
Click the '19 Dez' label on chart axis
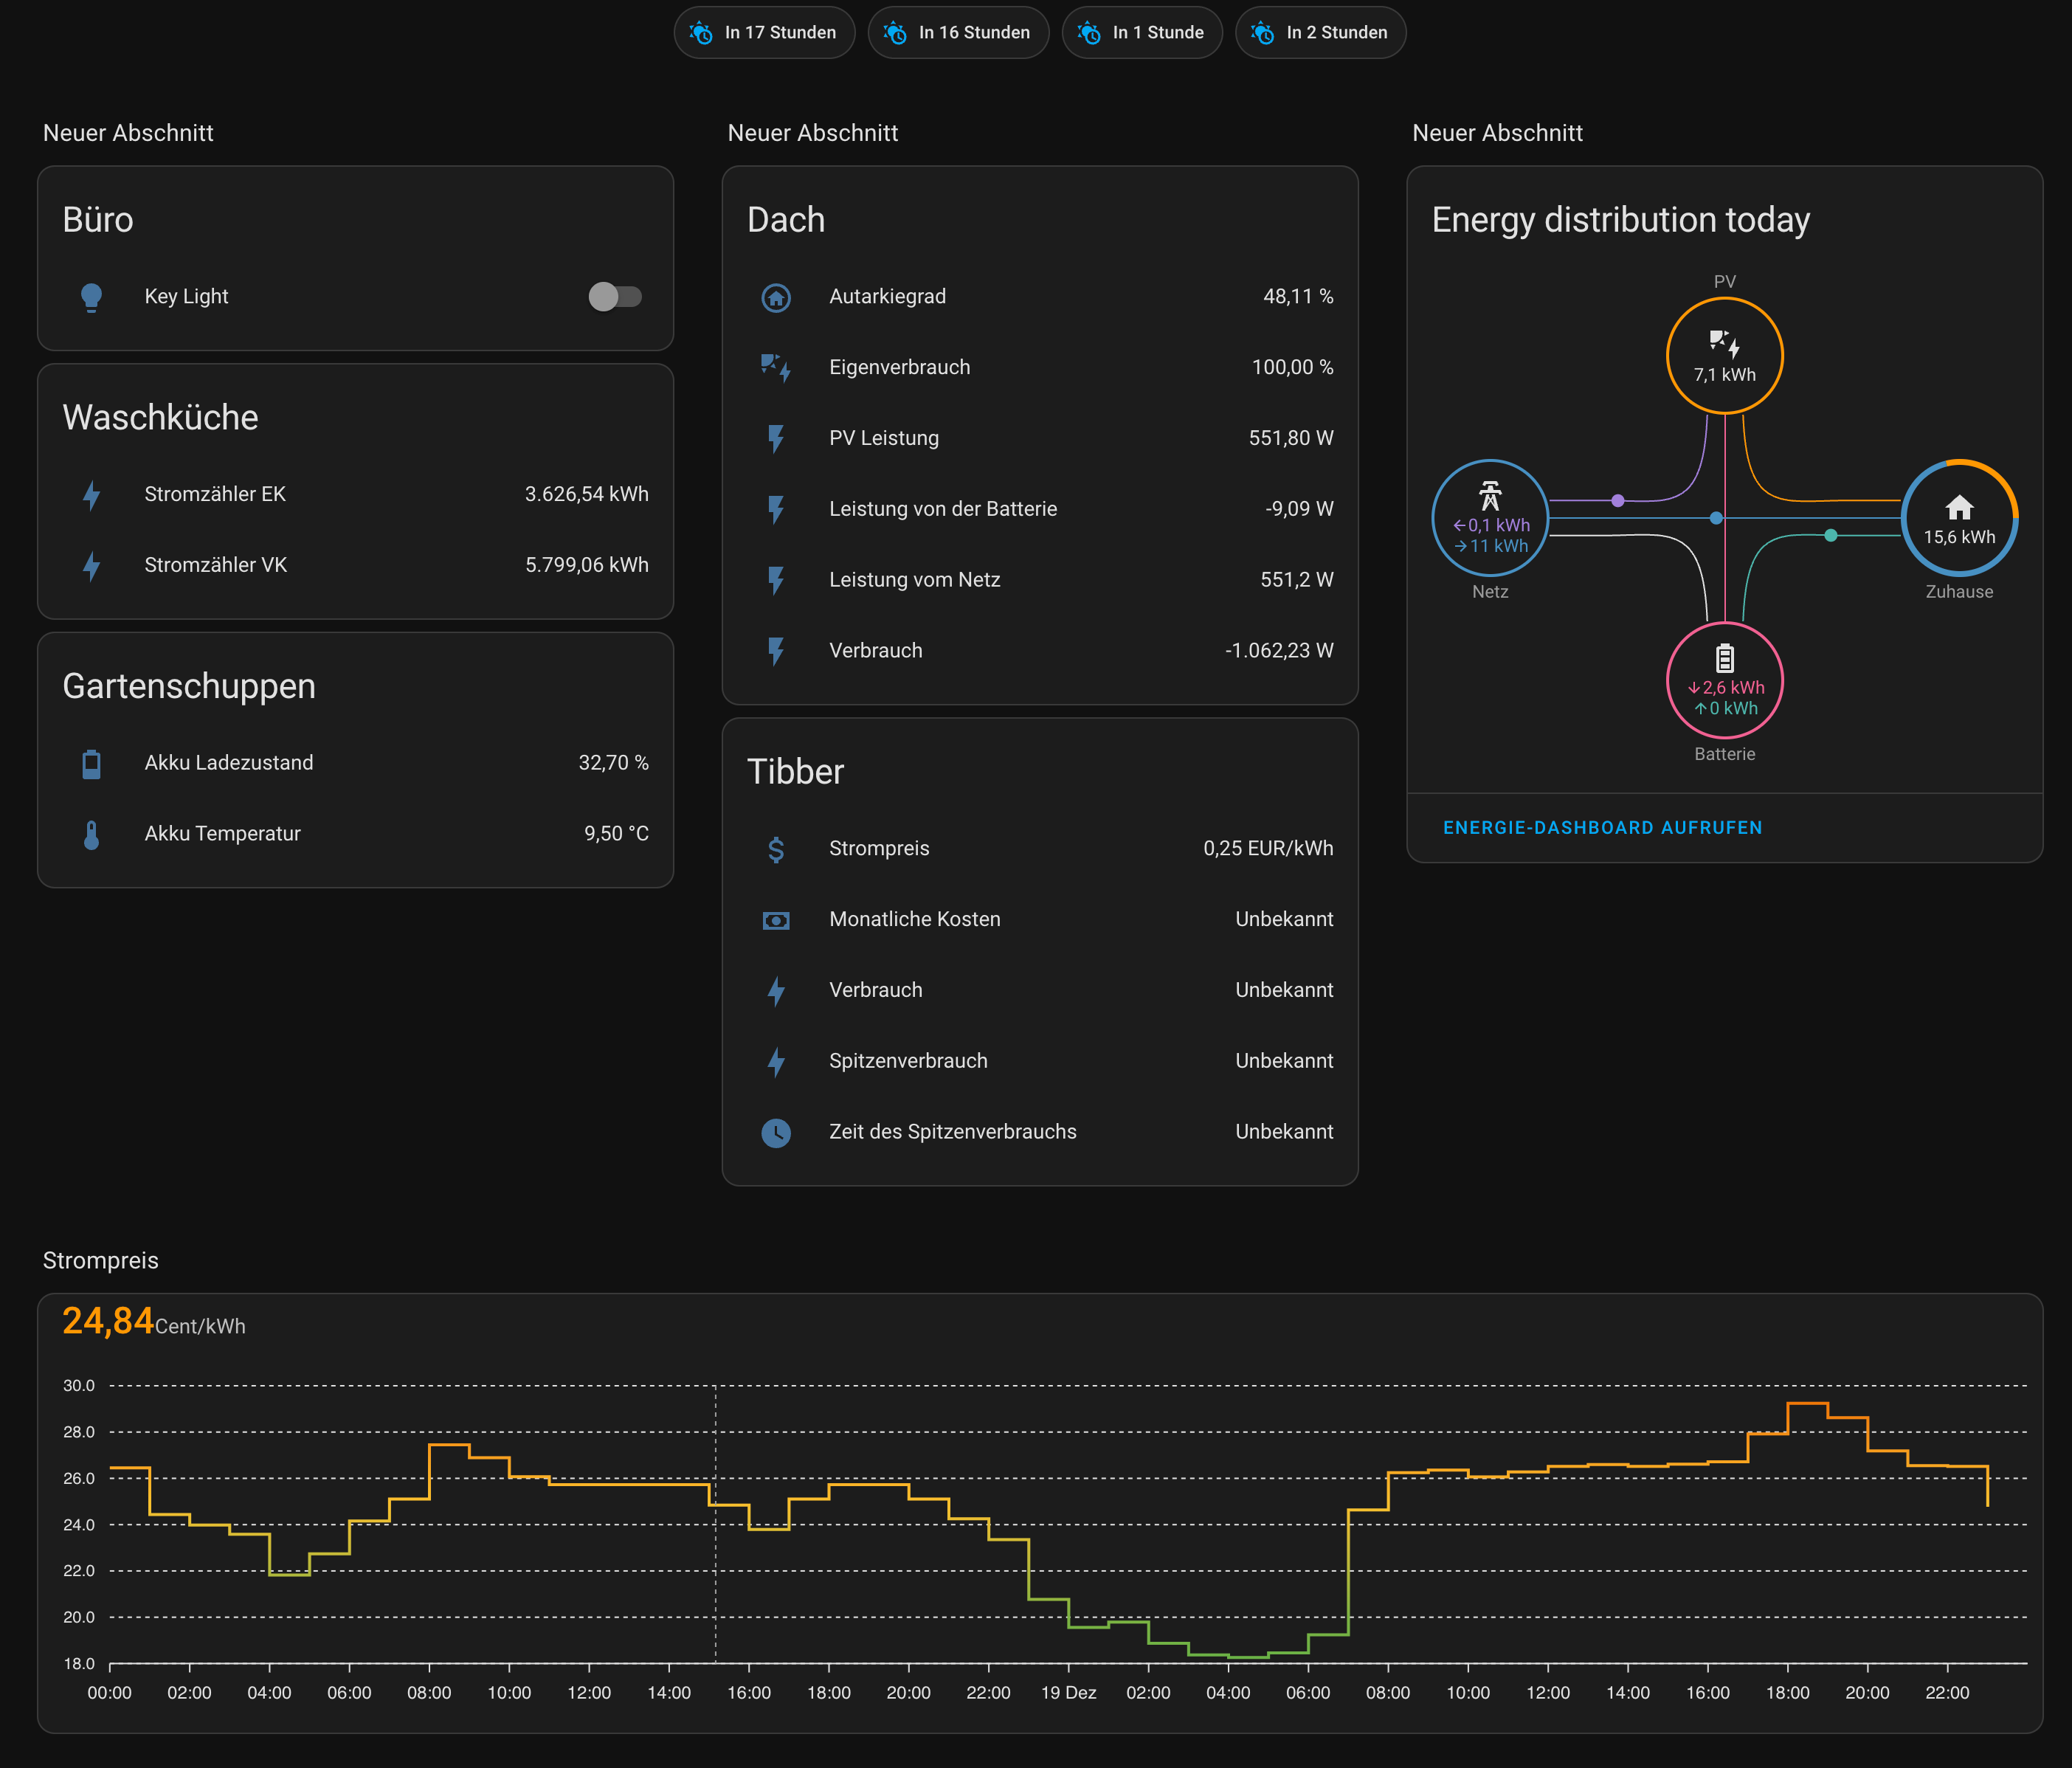1069,1693
